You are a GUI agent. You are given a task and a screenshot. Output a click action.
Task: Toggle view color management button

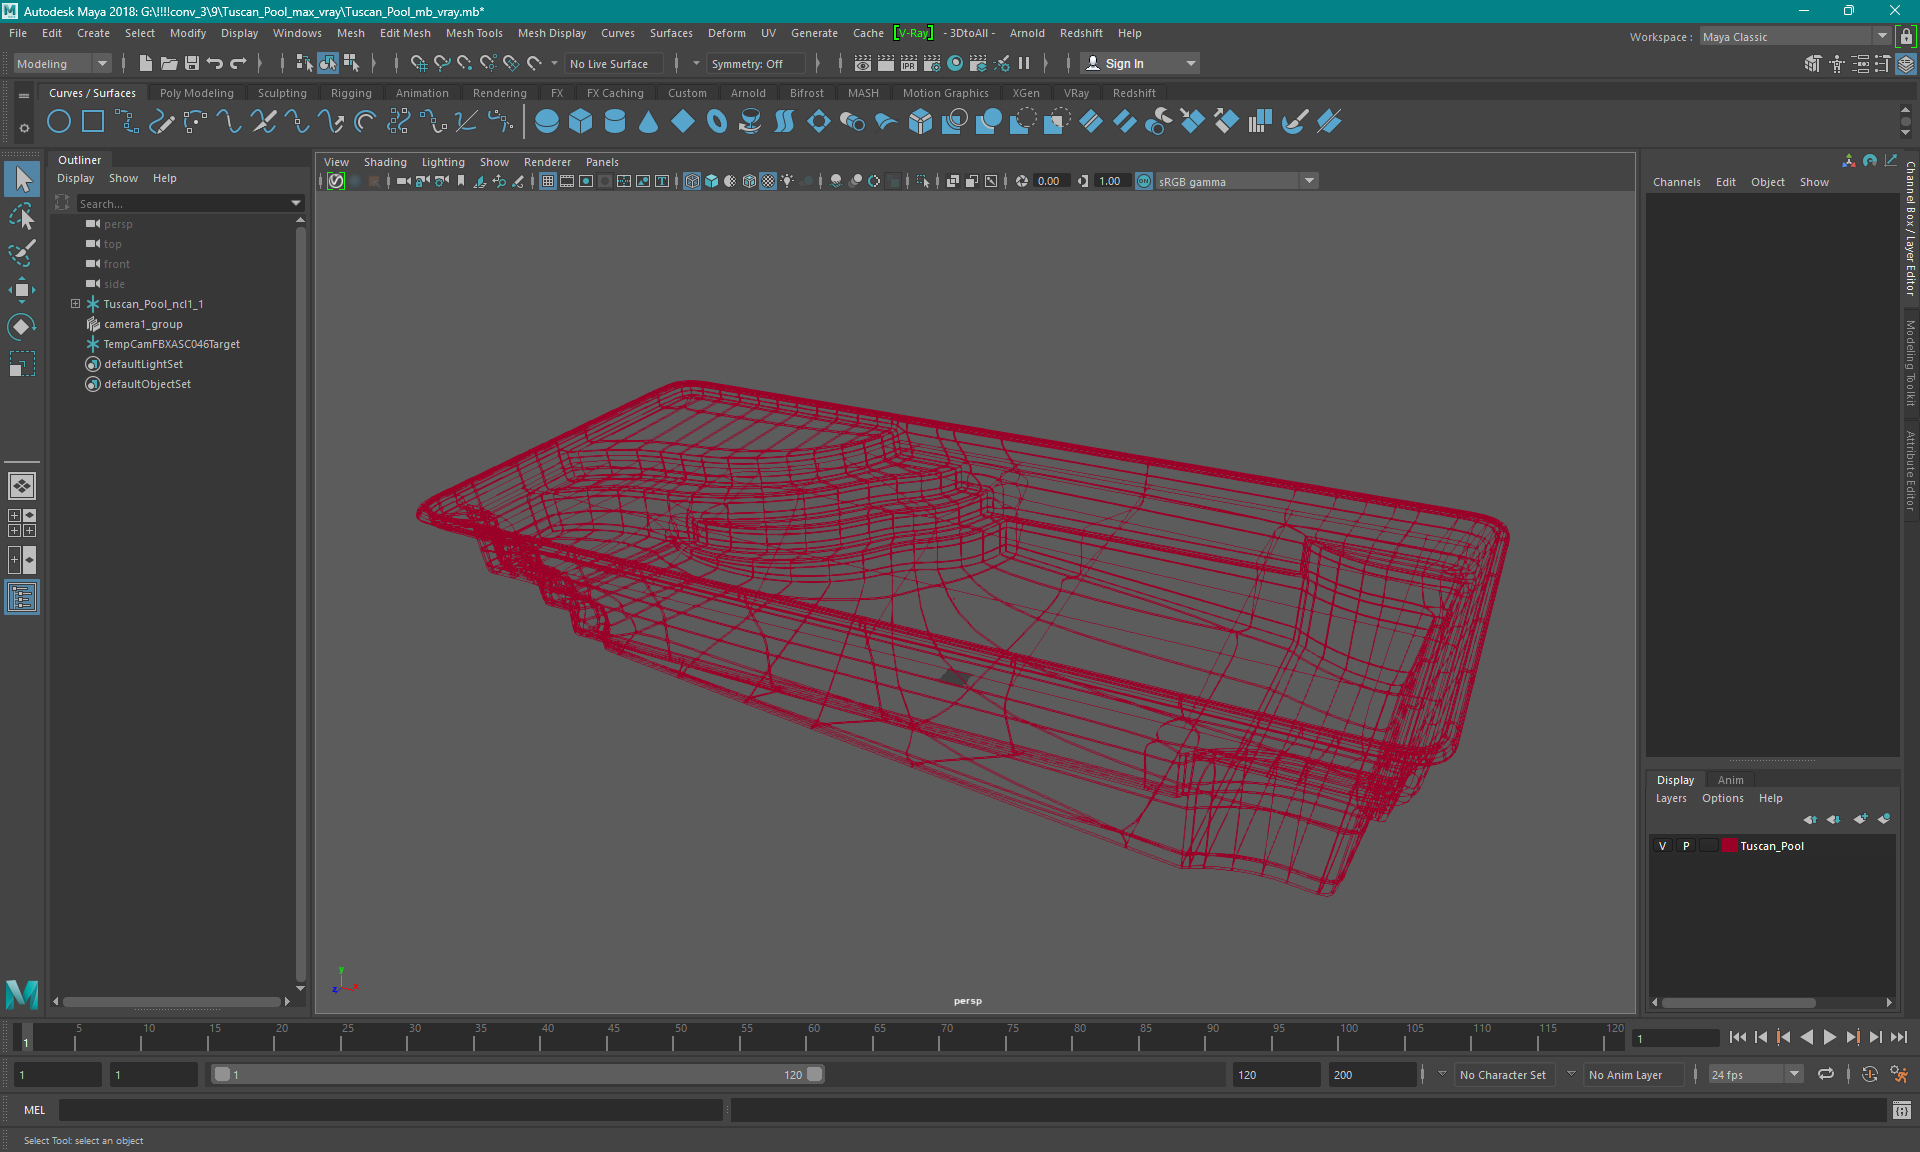point(1144,181)
